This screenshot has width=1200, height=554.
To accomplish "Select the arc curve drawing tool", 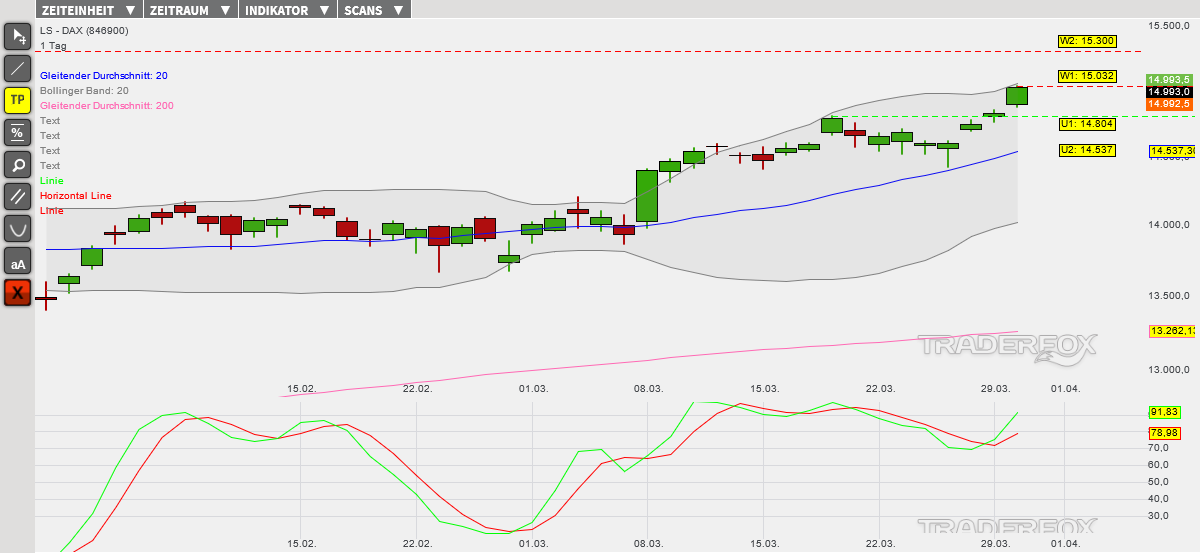I will point(18,228).
